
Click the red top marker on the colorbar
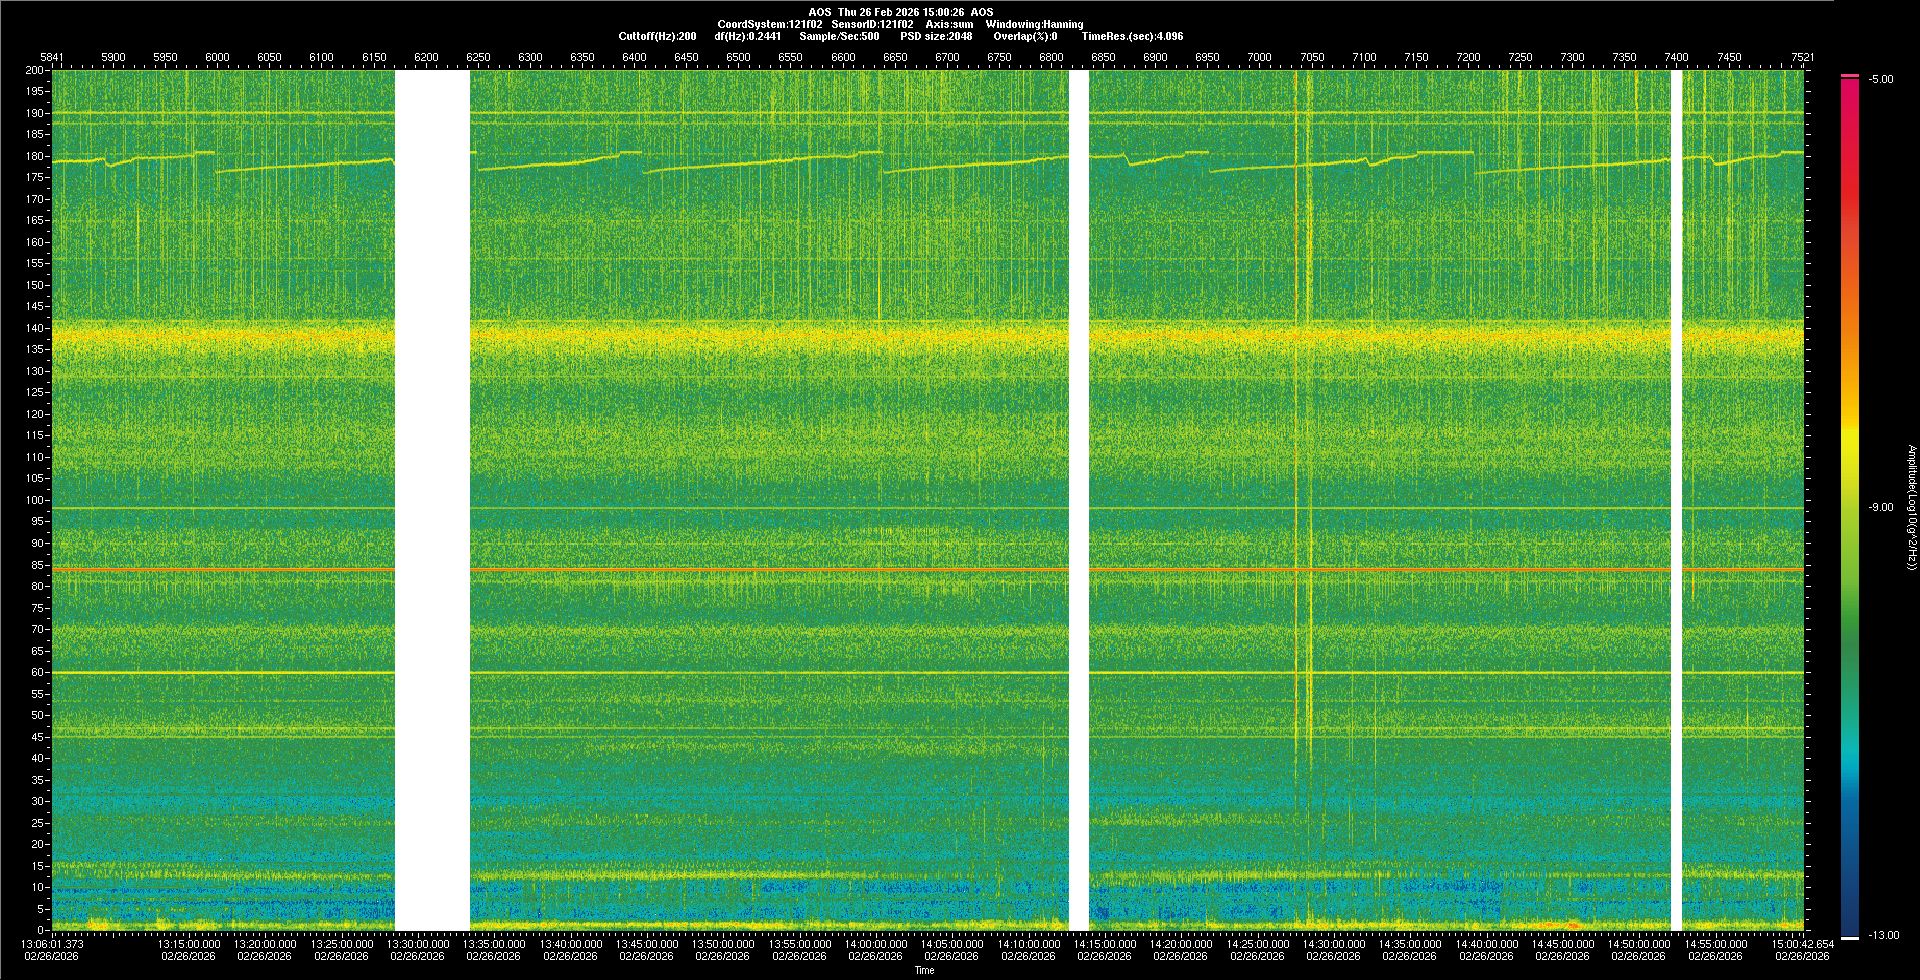pos(1850,76)
